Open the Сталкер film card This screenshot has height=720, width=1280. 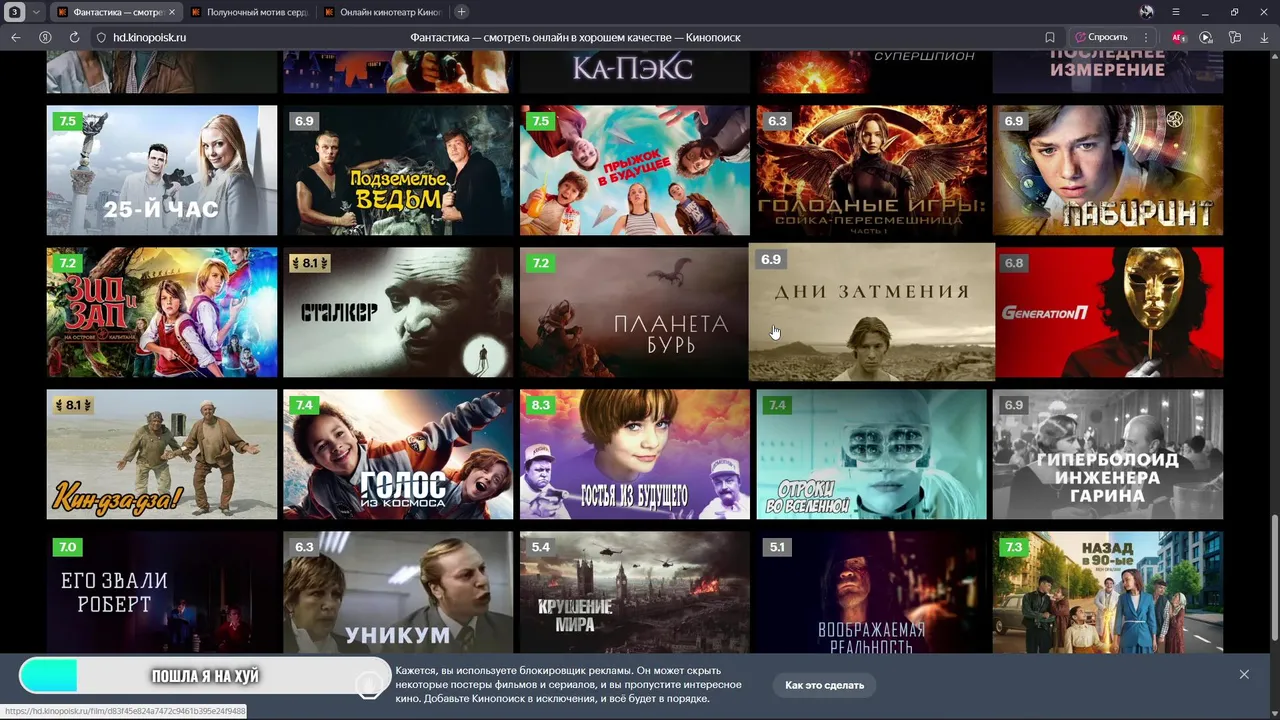[398, 312]
